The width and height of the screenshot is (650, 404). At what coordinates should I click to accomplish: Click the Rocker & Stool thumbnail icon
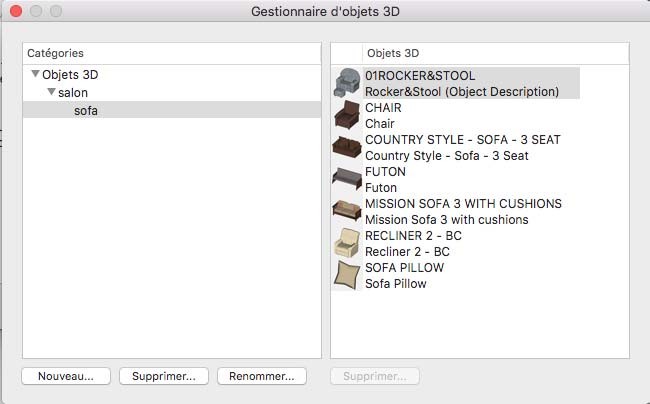click(346, 83)
